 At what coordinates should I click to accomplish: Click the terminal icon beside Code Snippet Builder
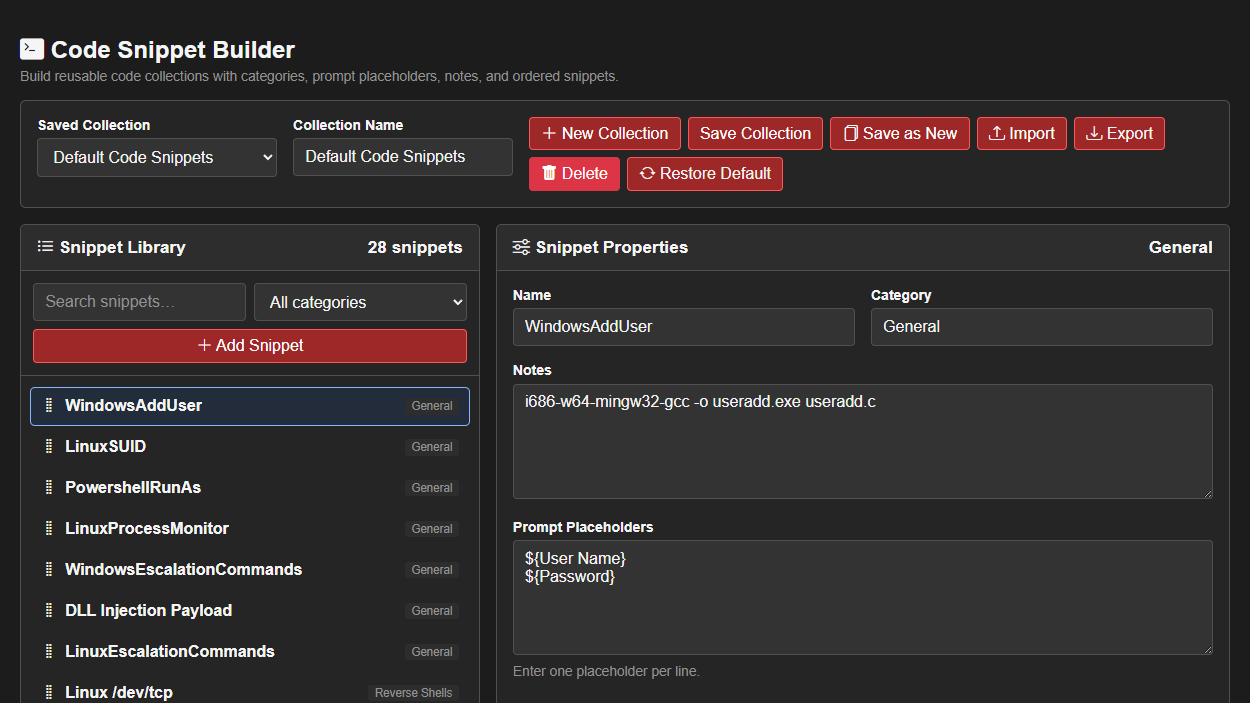(32, 49)
